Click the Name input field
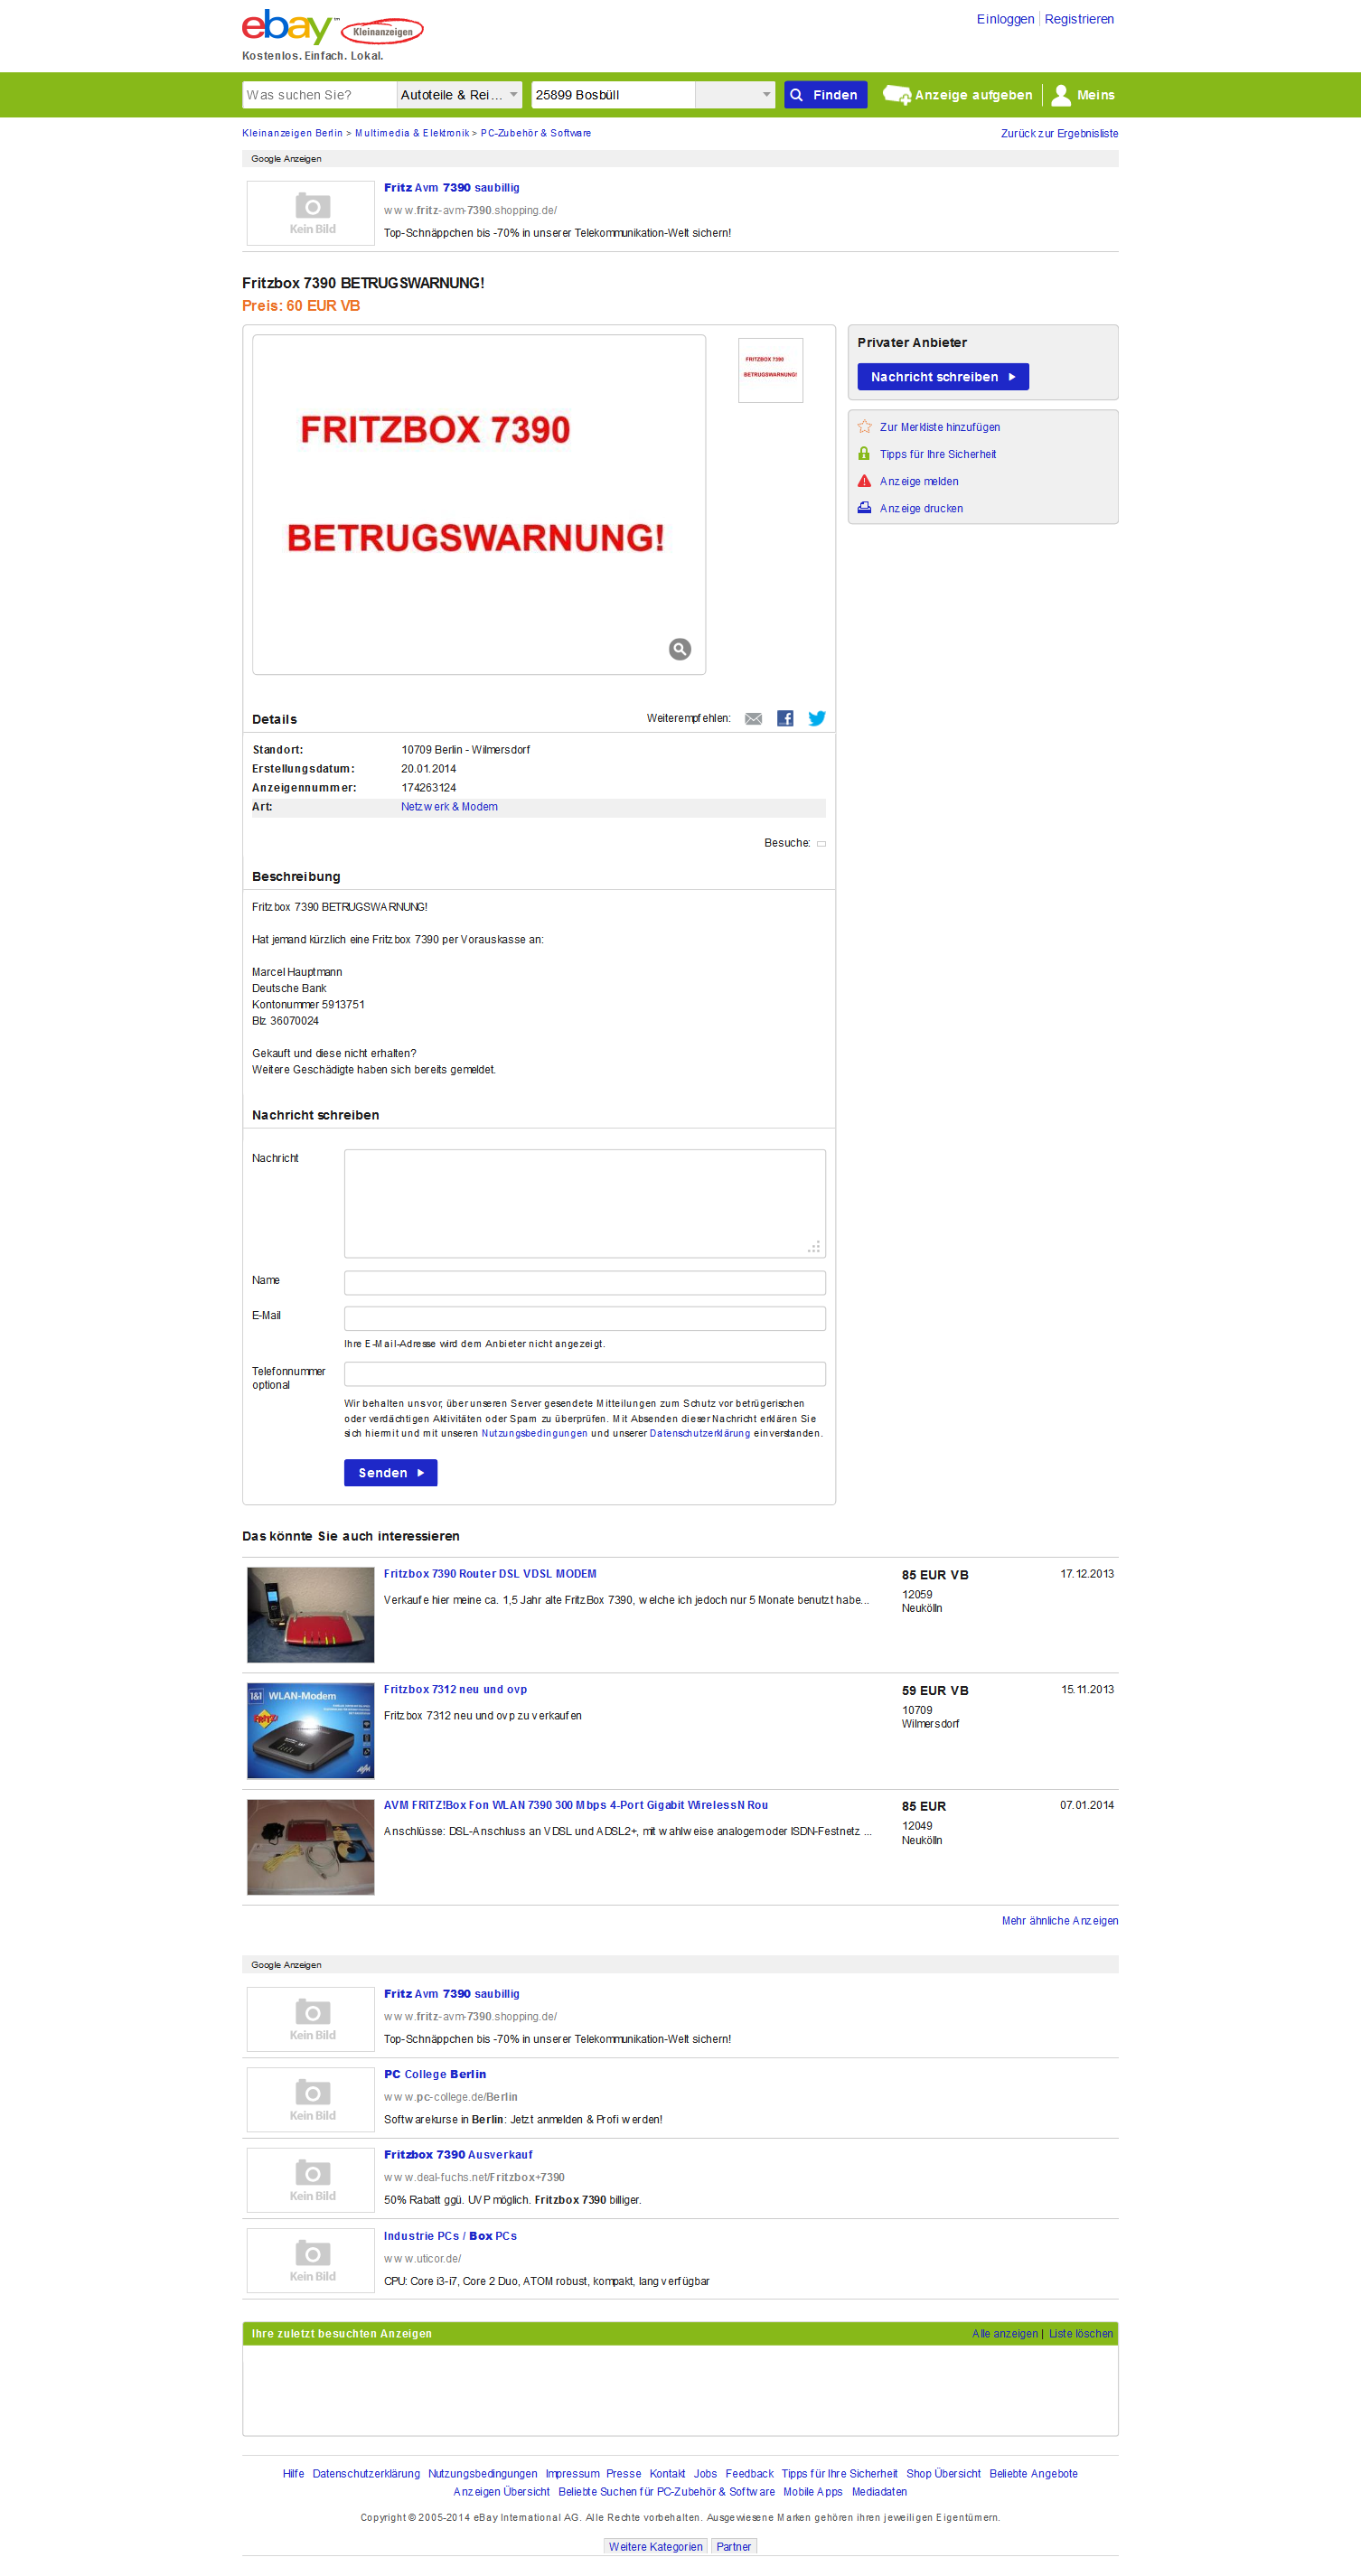This screenshot has width=1361, height=2576. [x=585, y=1283]
